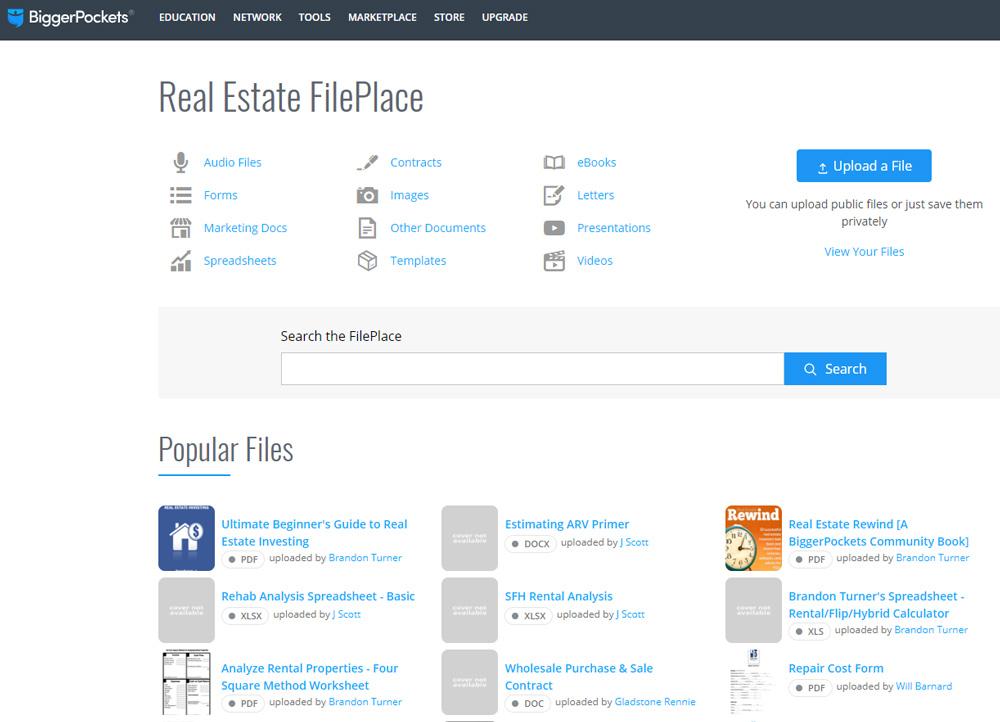The height and width of the screenshot is (722, 1000).
Task: Open Ultimate Beginner's Guide to Real Estate Investing
Action: point(314,533)
